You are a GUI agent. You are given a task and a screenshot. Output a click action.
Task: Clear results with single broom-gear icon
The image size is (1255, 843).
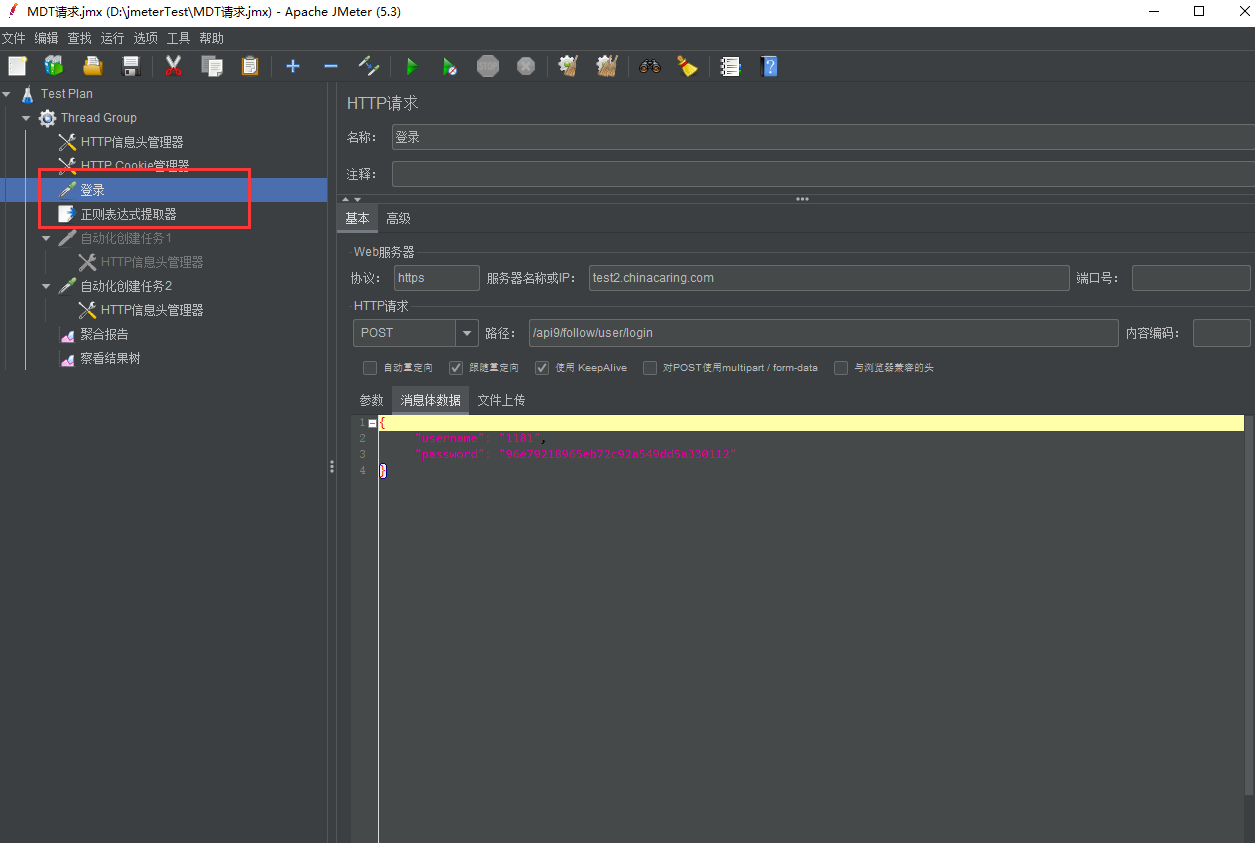pos(568,66)
